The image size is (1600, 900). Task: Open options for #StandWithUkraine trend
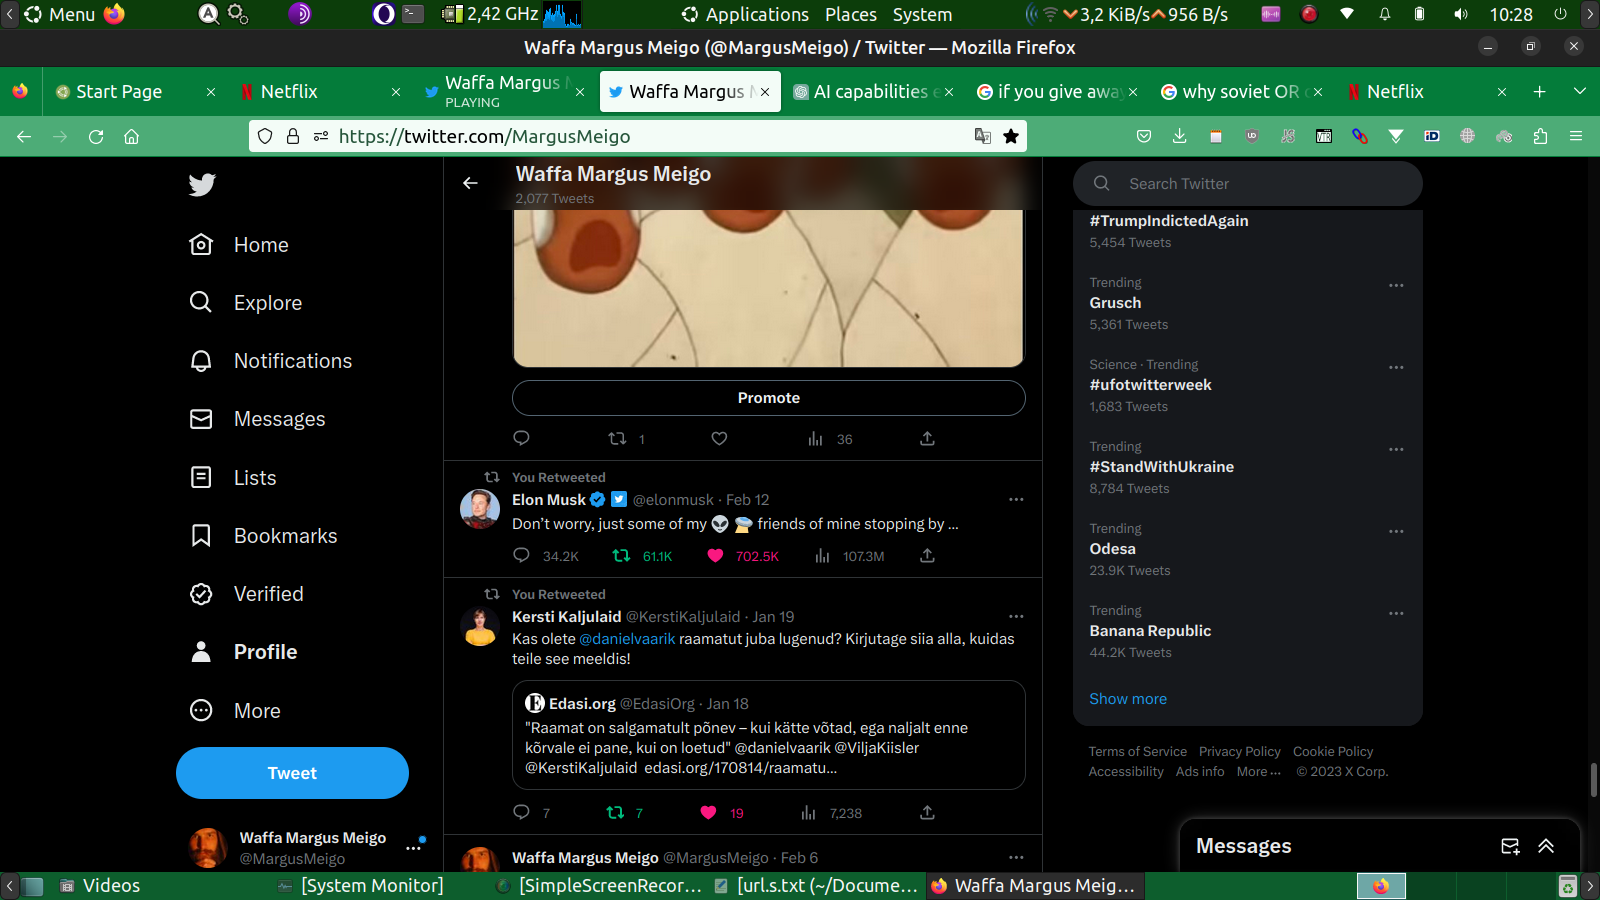tap(1396, 449)
